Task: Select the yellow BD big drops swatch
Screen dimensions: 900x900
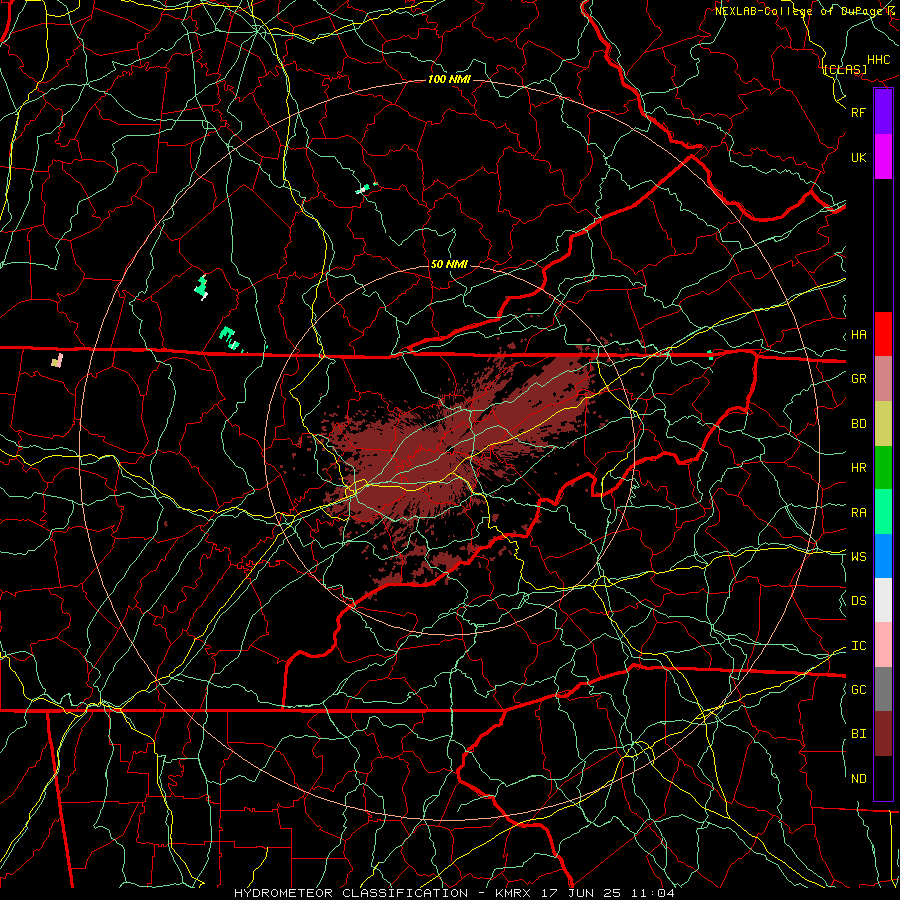Action: (883, 424)
